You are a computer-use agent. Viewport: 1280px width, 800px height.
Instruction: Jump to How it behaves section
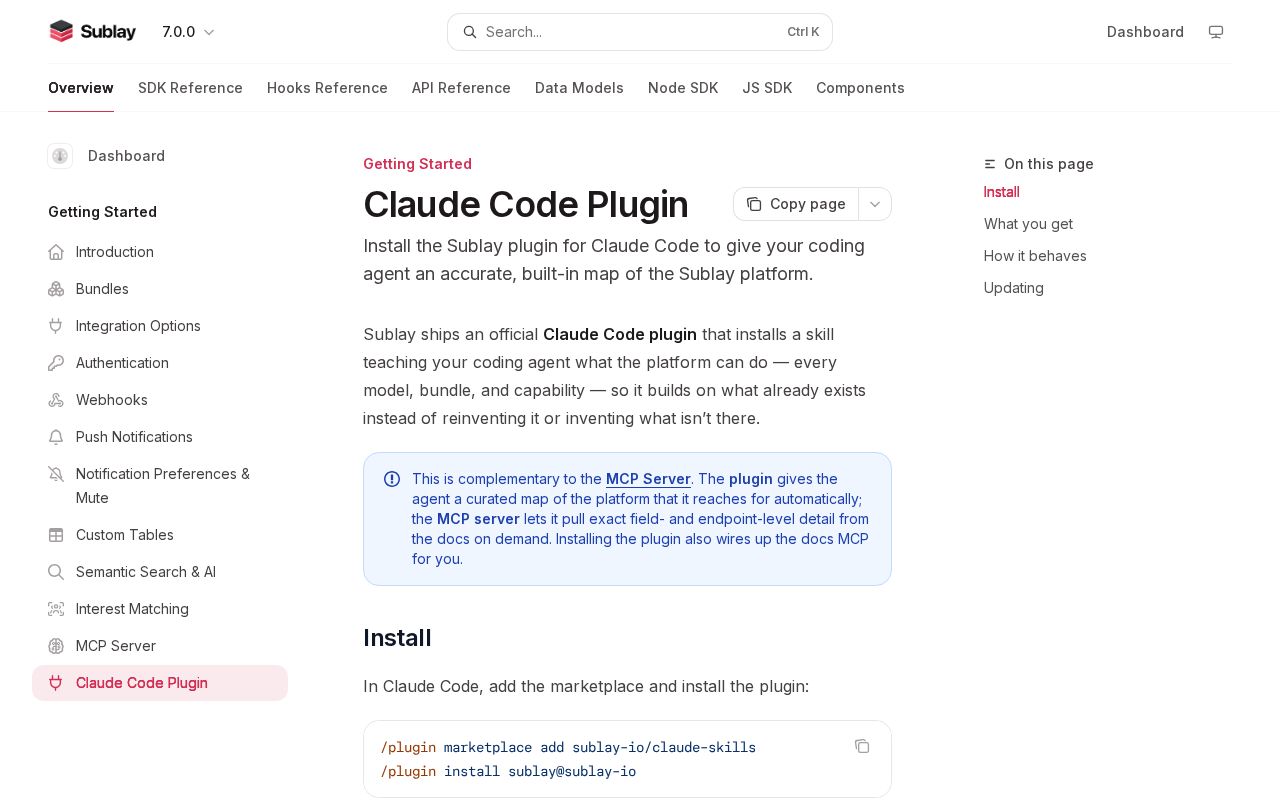(x=1035, y=256)
